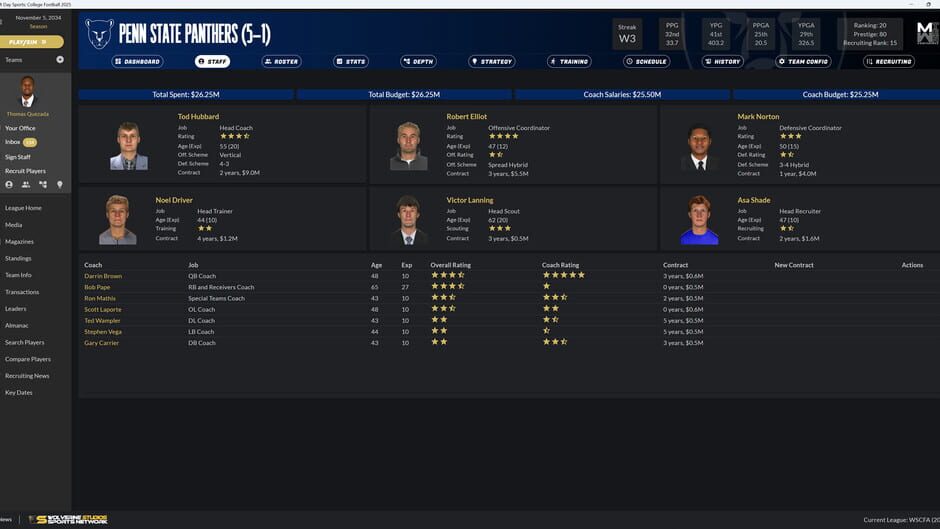Open DL Coach Ted Wampler
The width and height of the screenshot is (940, 529).
coord(103,321)
